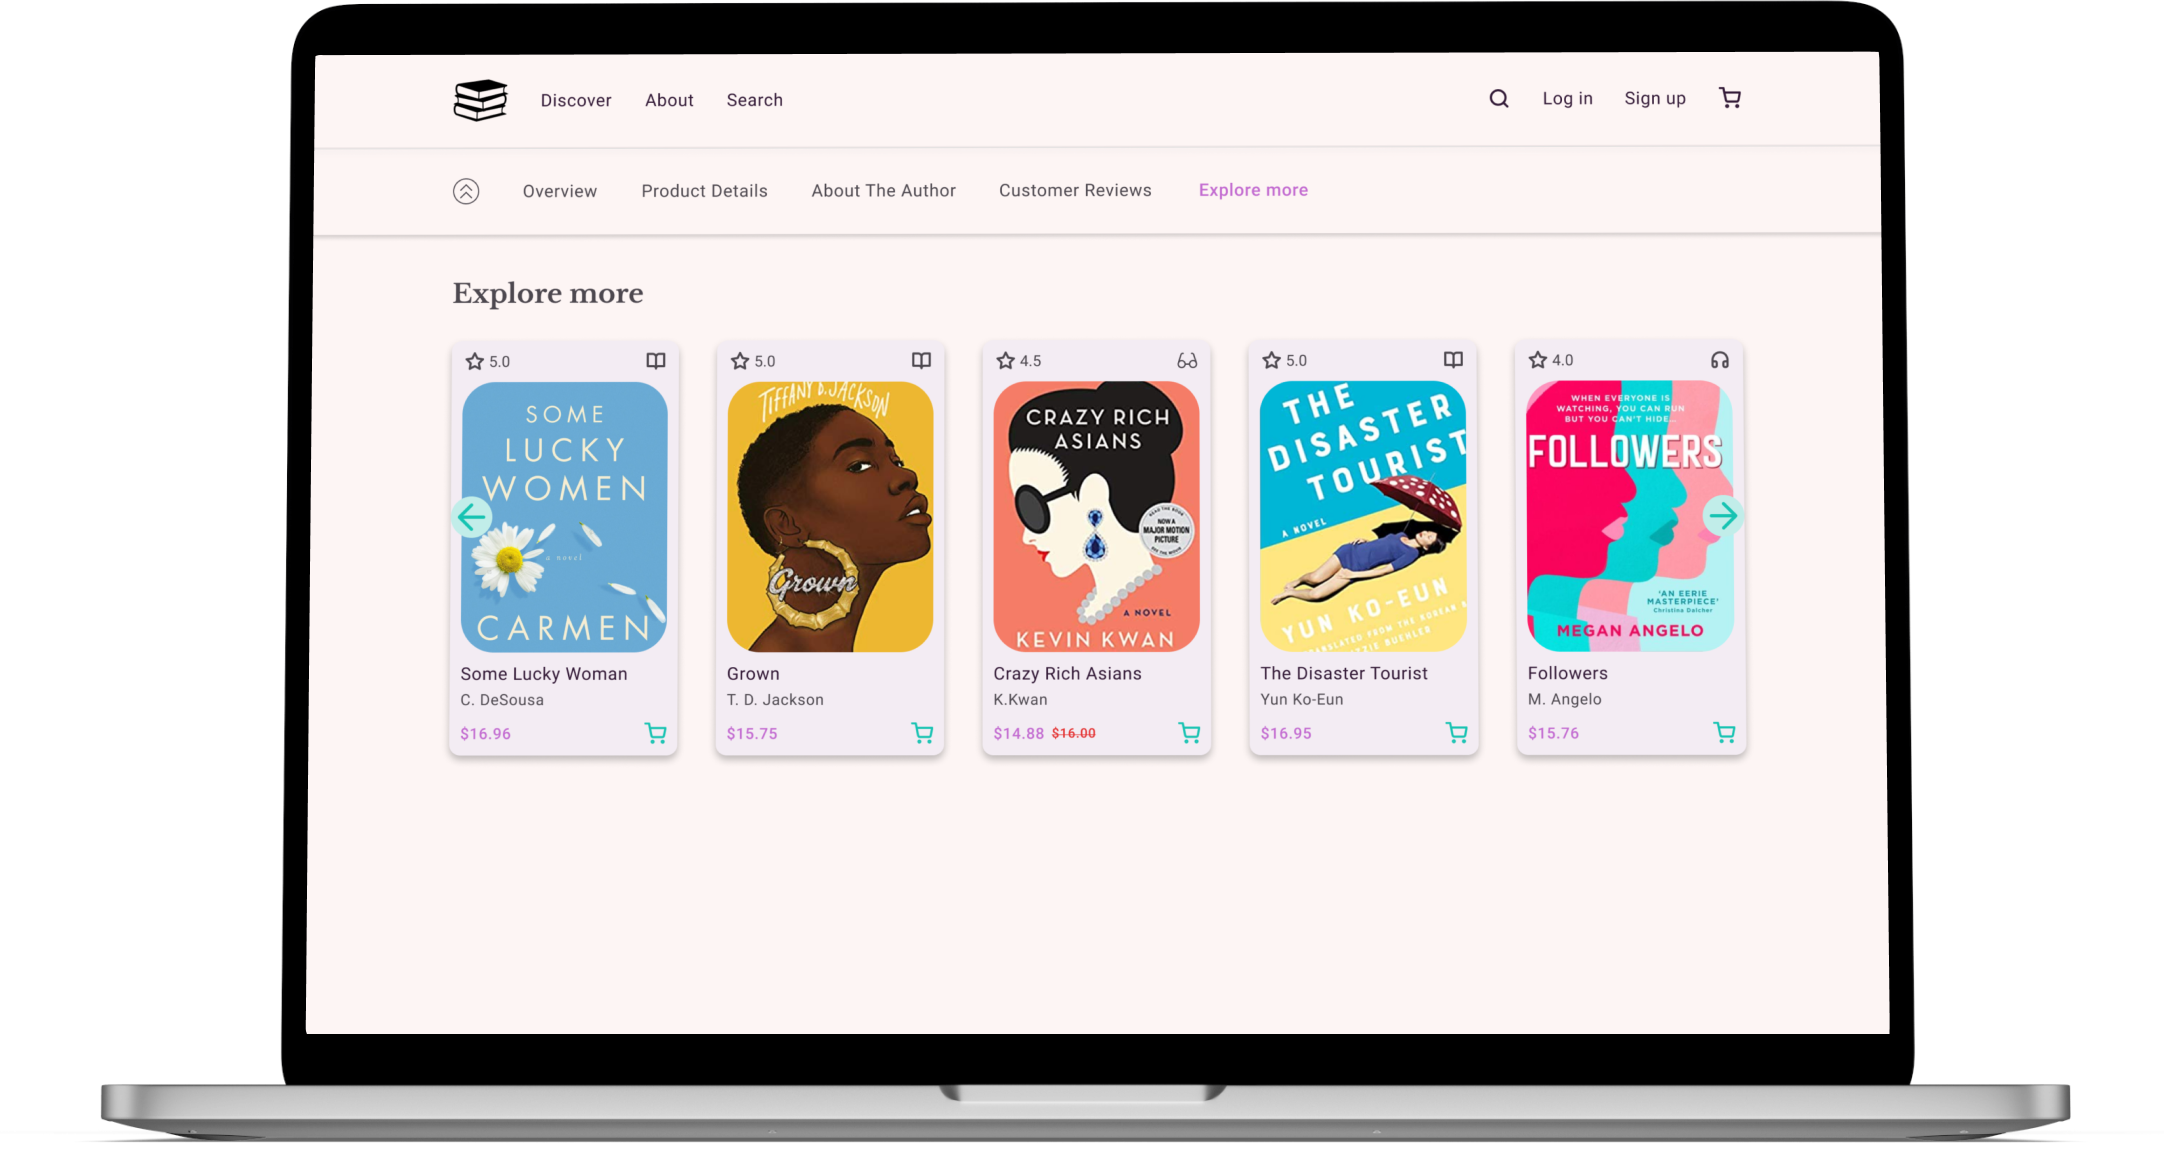Open The Disaster Tourist book cover
This screenshot has width=2164, height=1159.
[x=1363, y=516]
